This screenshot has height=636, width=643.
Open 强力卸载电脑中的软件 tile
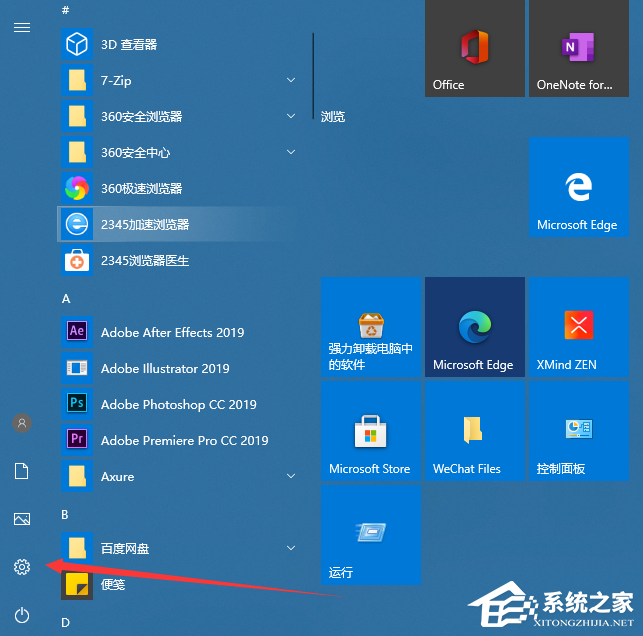click(371, 327)
